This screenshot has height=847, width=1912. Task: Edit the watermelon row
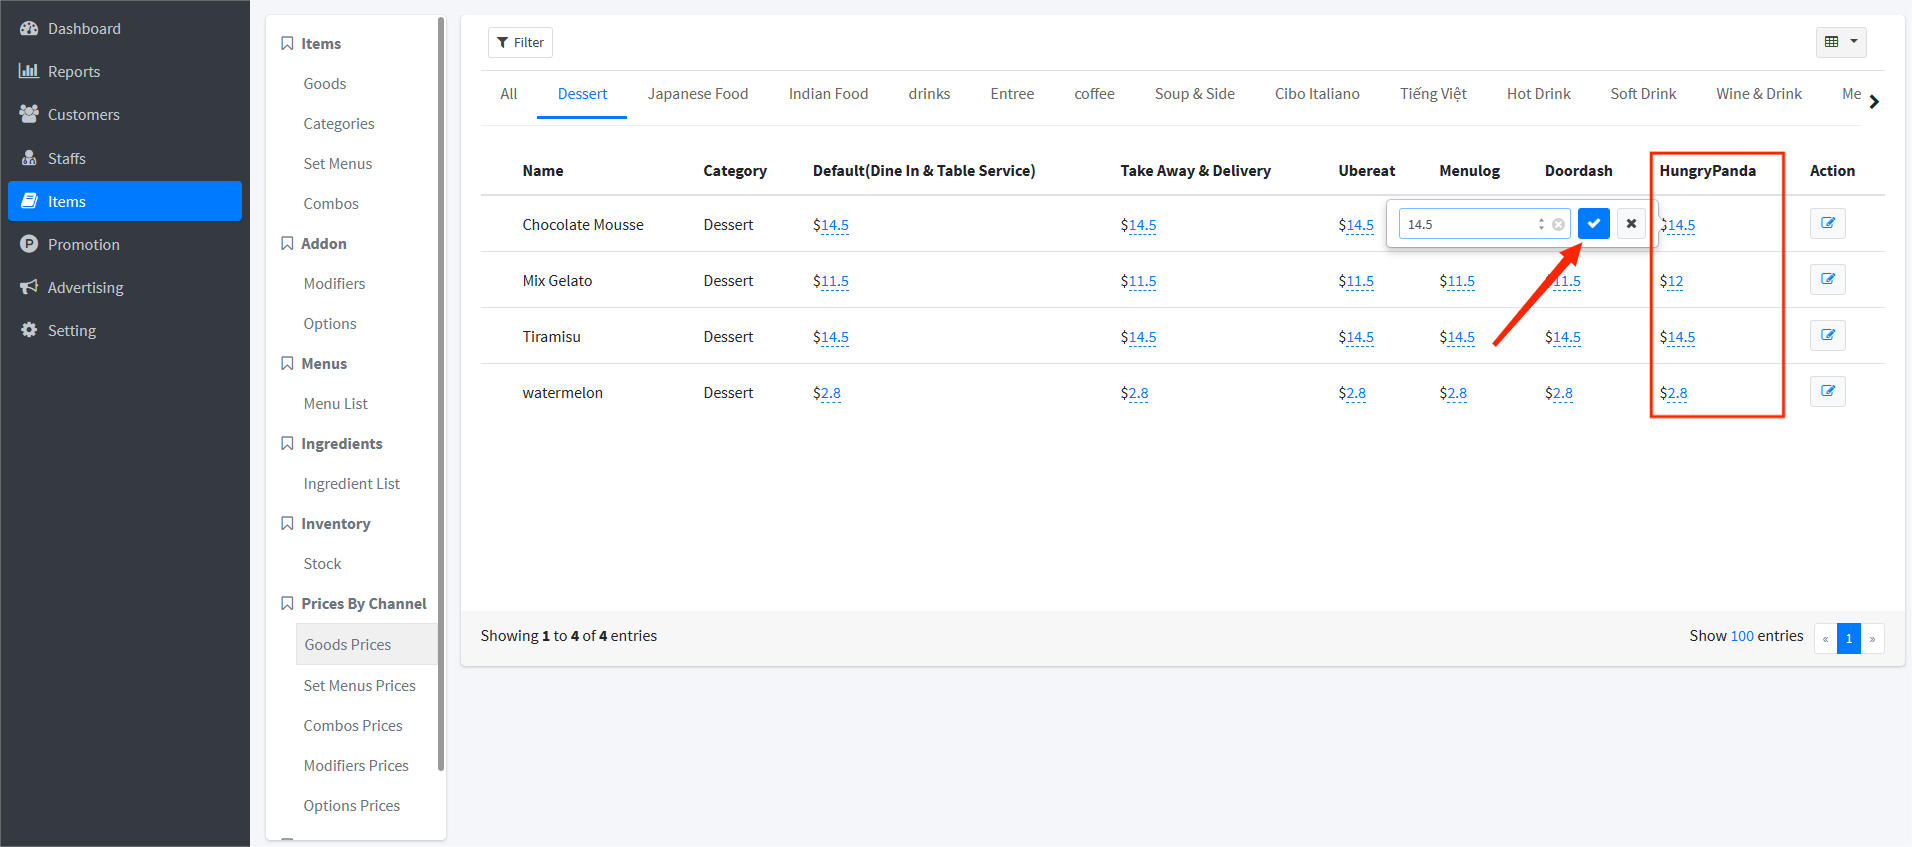tap(1827, 391)
